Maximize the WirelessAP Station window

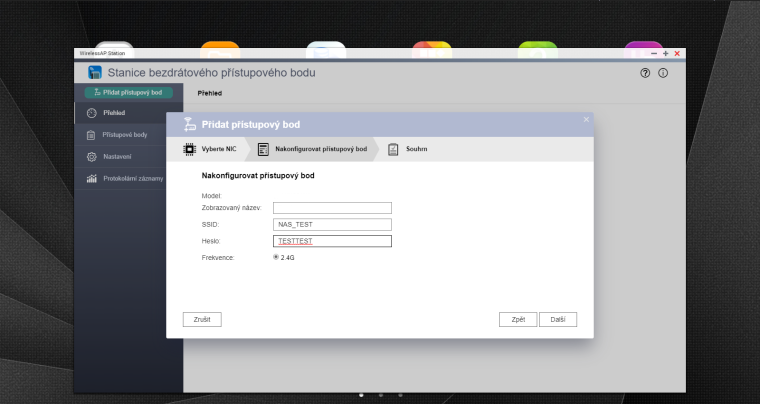(x=665, y=54)
